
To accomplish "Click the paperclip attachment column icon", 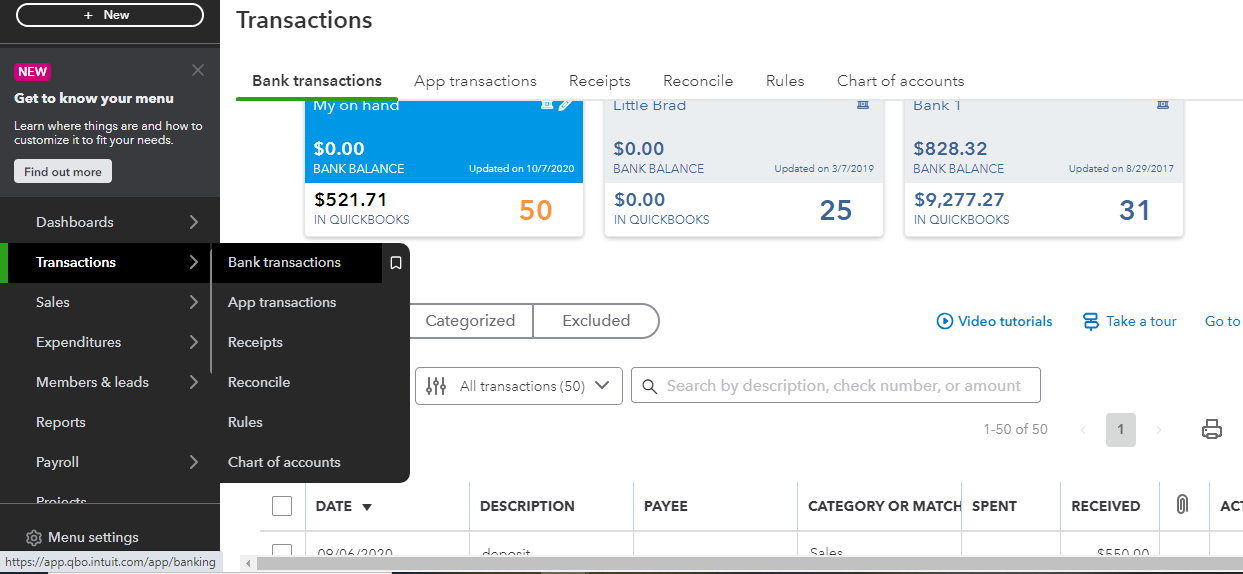I will coord(1181,505).
